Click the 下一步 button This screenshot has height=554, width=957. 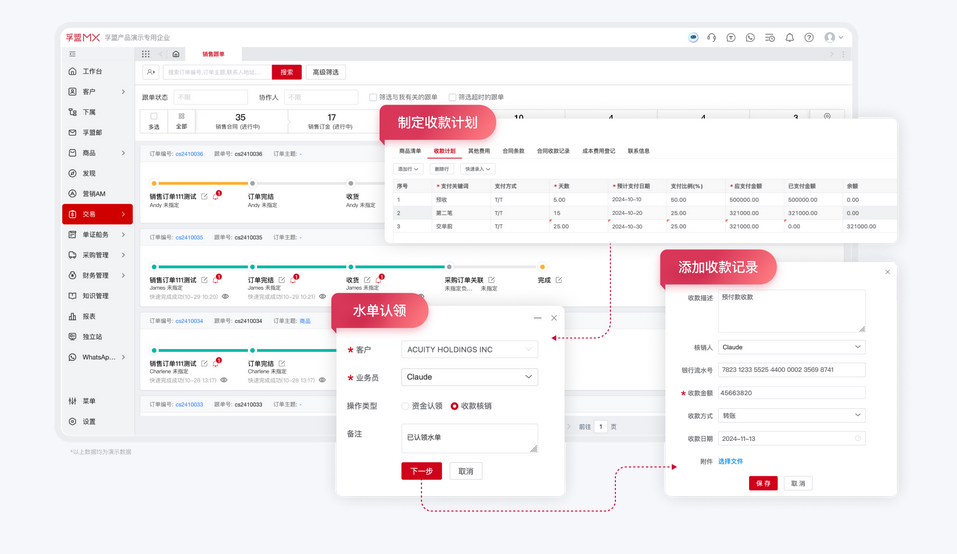(x=421, y=471)
